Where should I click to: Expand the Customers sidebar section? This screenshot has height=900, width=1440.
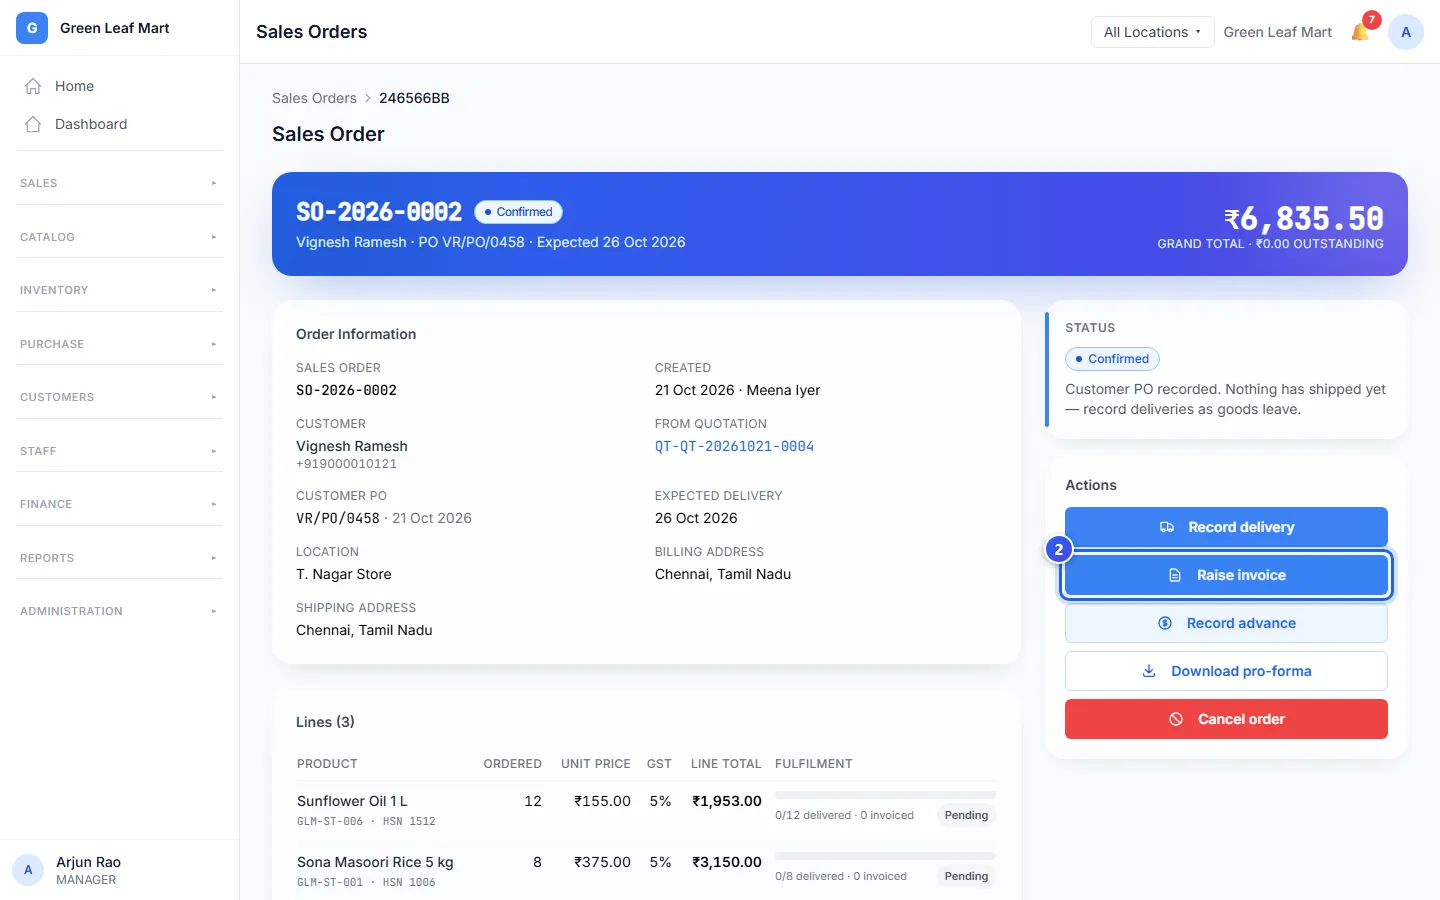119,397
